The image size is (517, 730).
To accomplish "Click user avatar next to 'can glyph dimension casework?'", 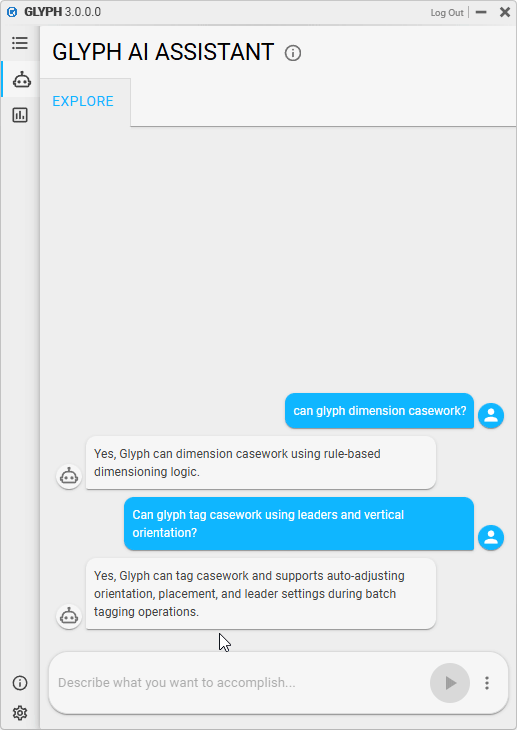I will (491, 415).
